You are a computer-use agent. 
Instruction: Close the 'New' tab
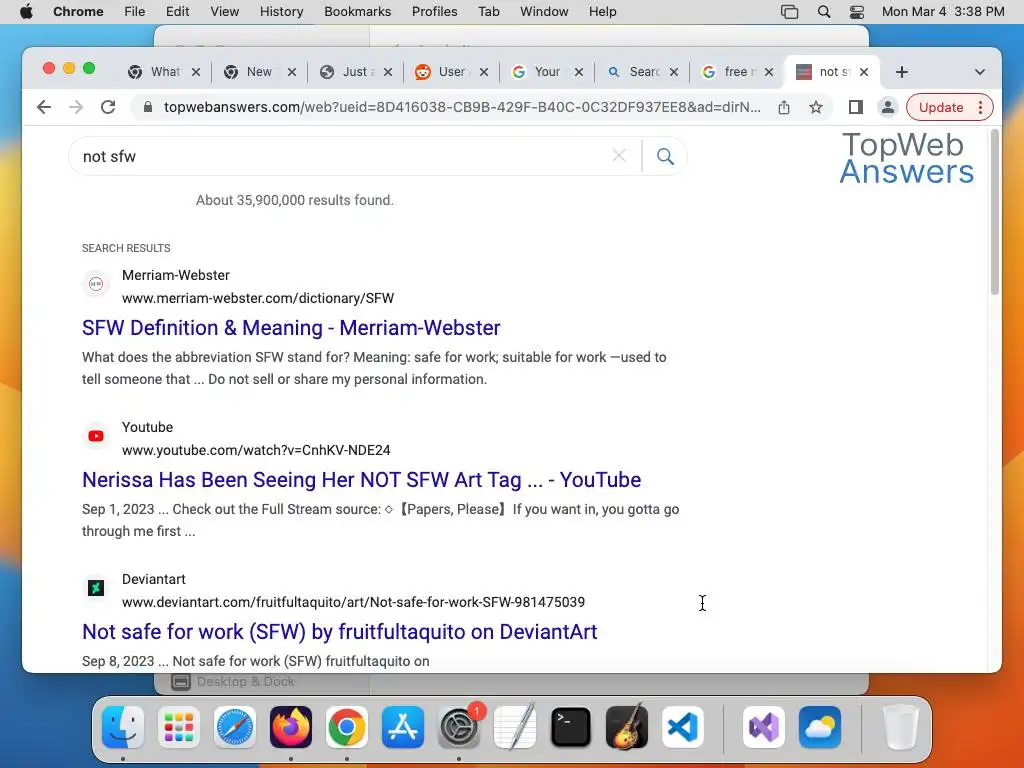[x=292, y=72]
